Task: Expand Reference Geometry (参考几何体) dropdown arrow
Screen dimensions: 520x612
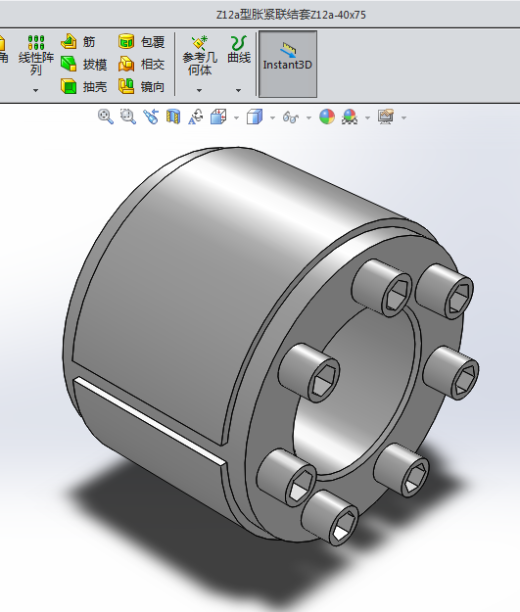Action: click(x=199, y=91)
